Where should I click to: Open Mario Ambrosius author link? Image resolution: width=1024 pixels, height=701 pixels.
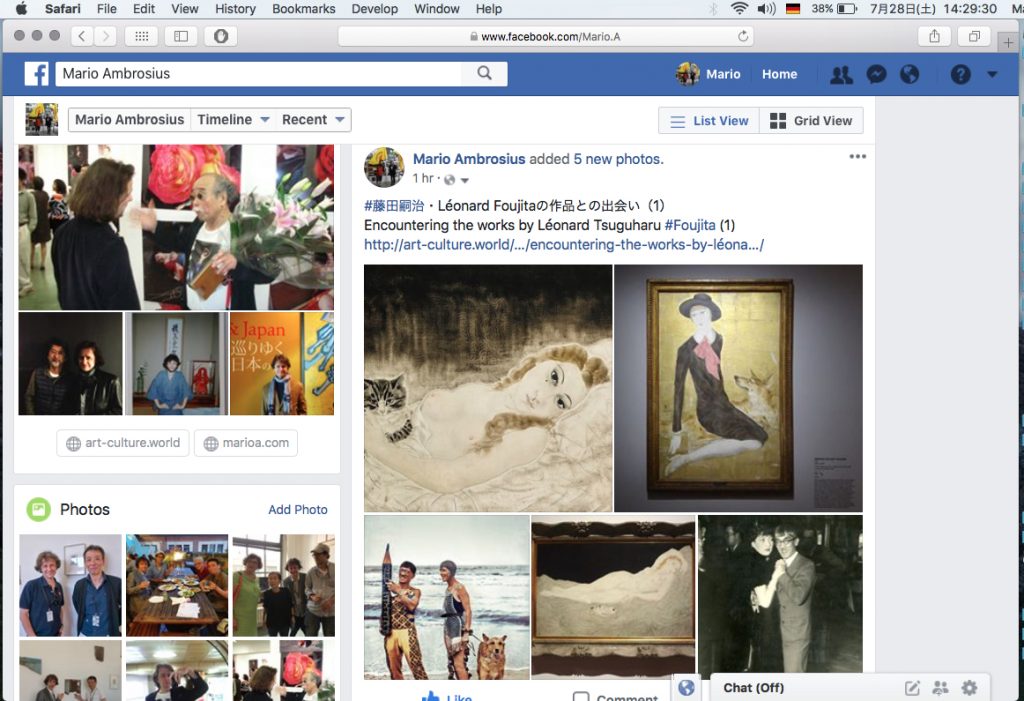click(x=469, y=159)
